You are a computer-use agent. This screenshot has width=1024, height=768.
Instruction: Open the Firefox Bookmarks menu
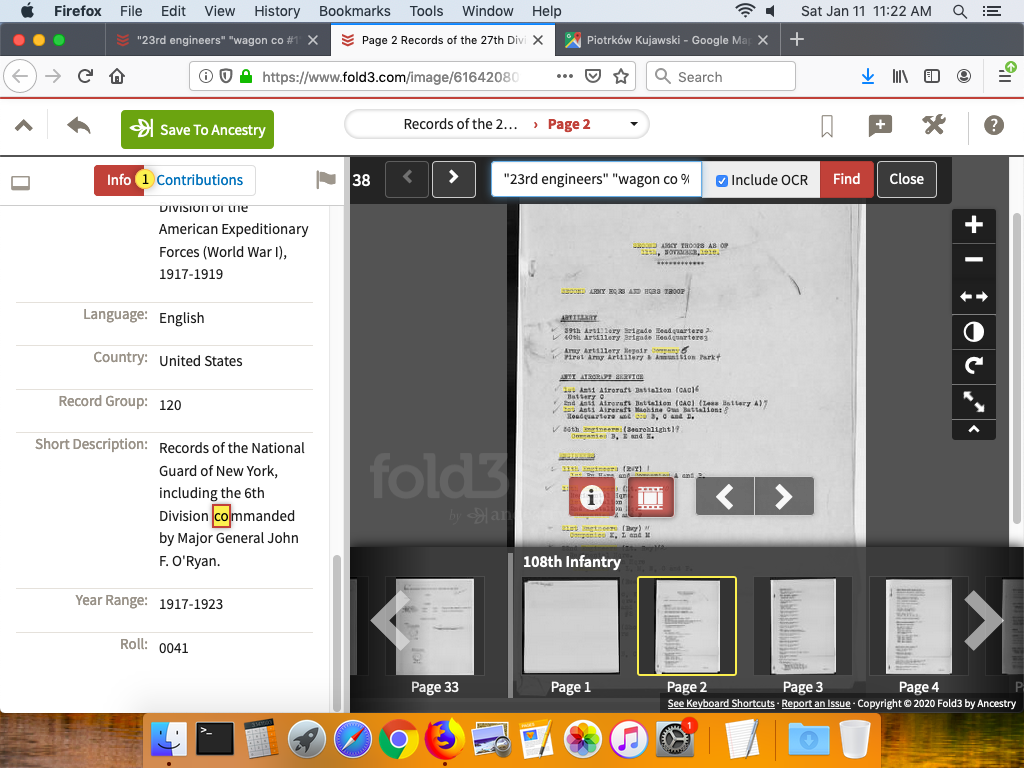[354, 11]
